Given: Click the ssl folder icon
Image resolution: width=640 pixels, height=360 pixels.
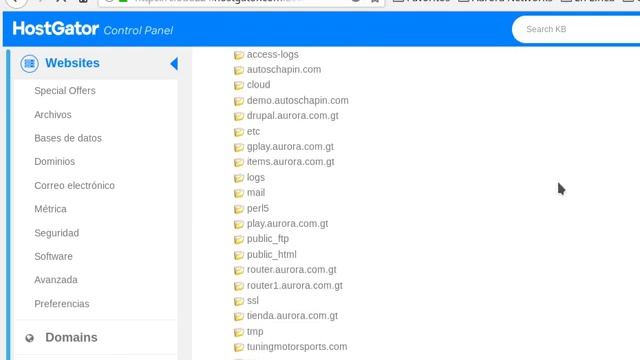Looking at the screenshot, I should coord(239,301).
